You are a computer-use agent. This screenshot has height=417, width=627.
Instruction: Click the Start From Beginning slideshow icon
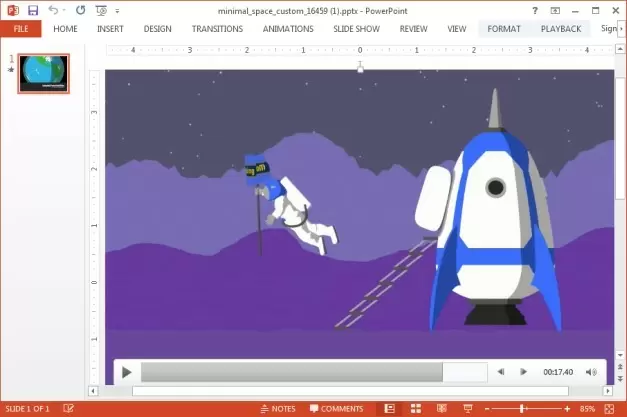102,9
